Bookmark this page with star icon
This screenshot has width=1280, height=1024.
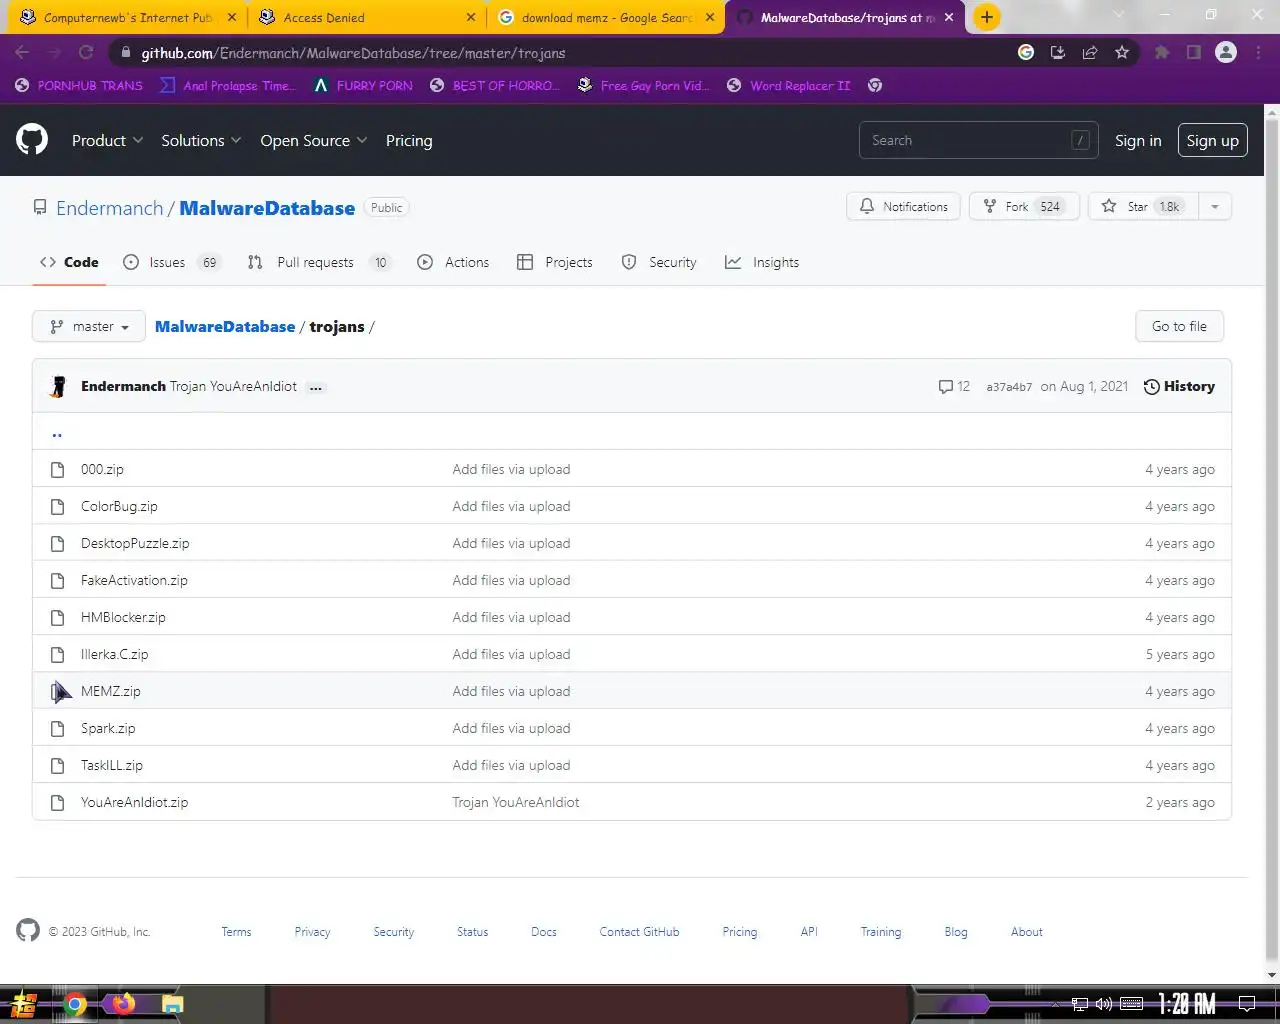click(x=1122, y=52)
